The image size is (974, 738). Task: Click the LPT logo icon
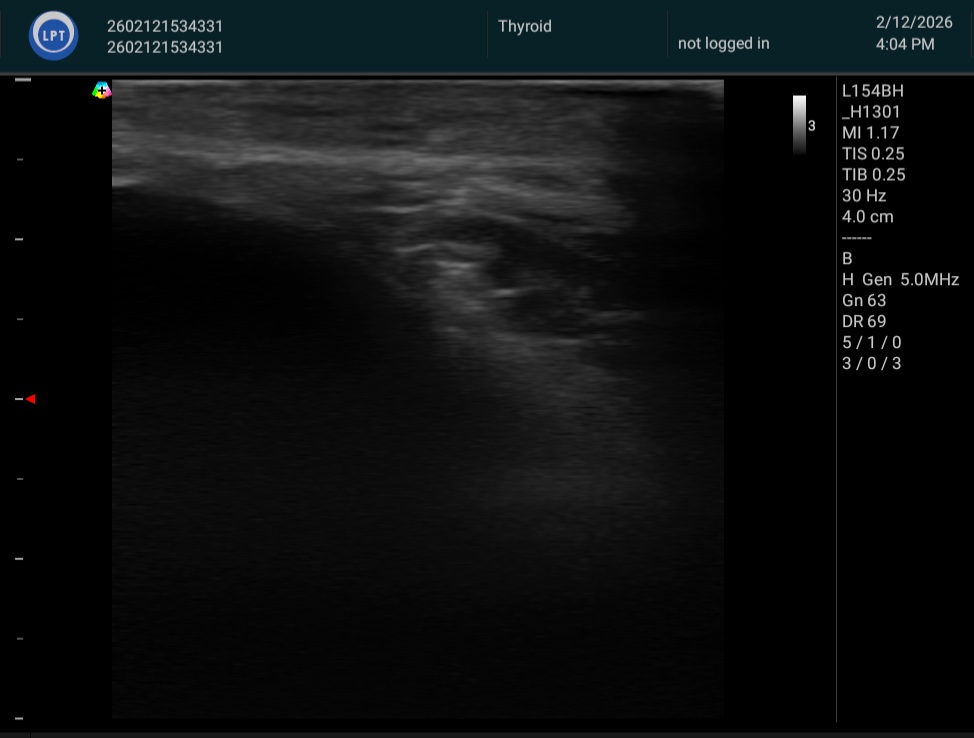(x=54, y=36)
